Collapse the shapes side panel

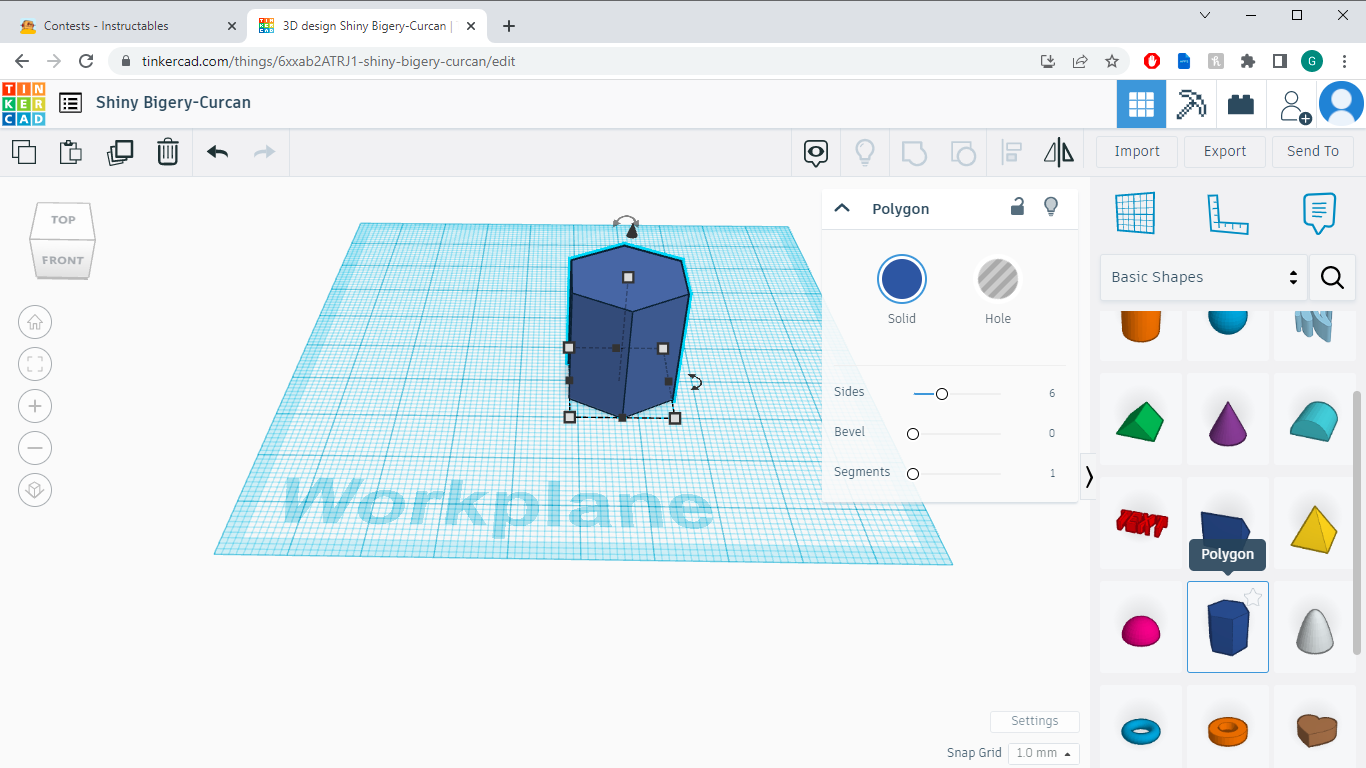tap(1089, 477)
